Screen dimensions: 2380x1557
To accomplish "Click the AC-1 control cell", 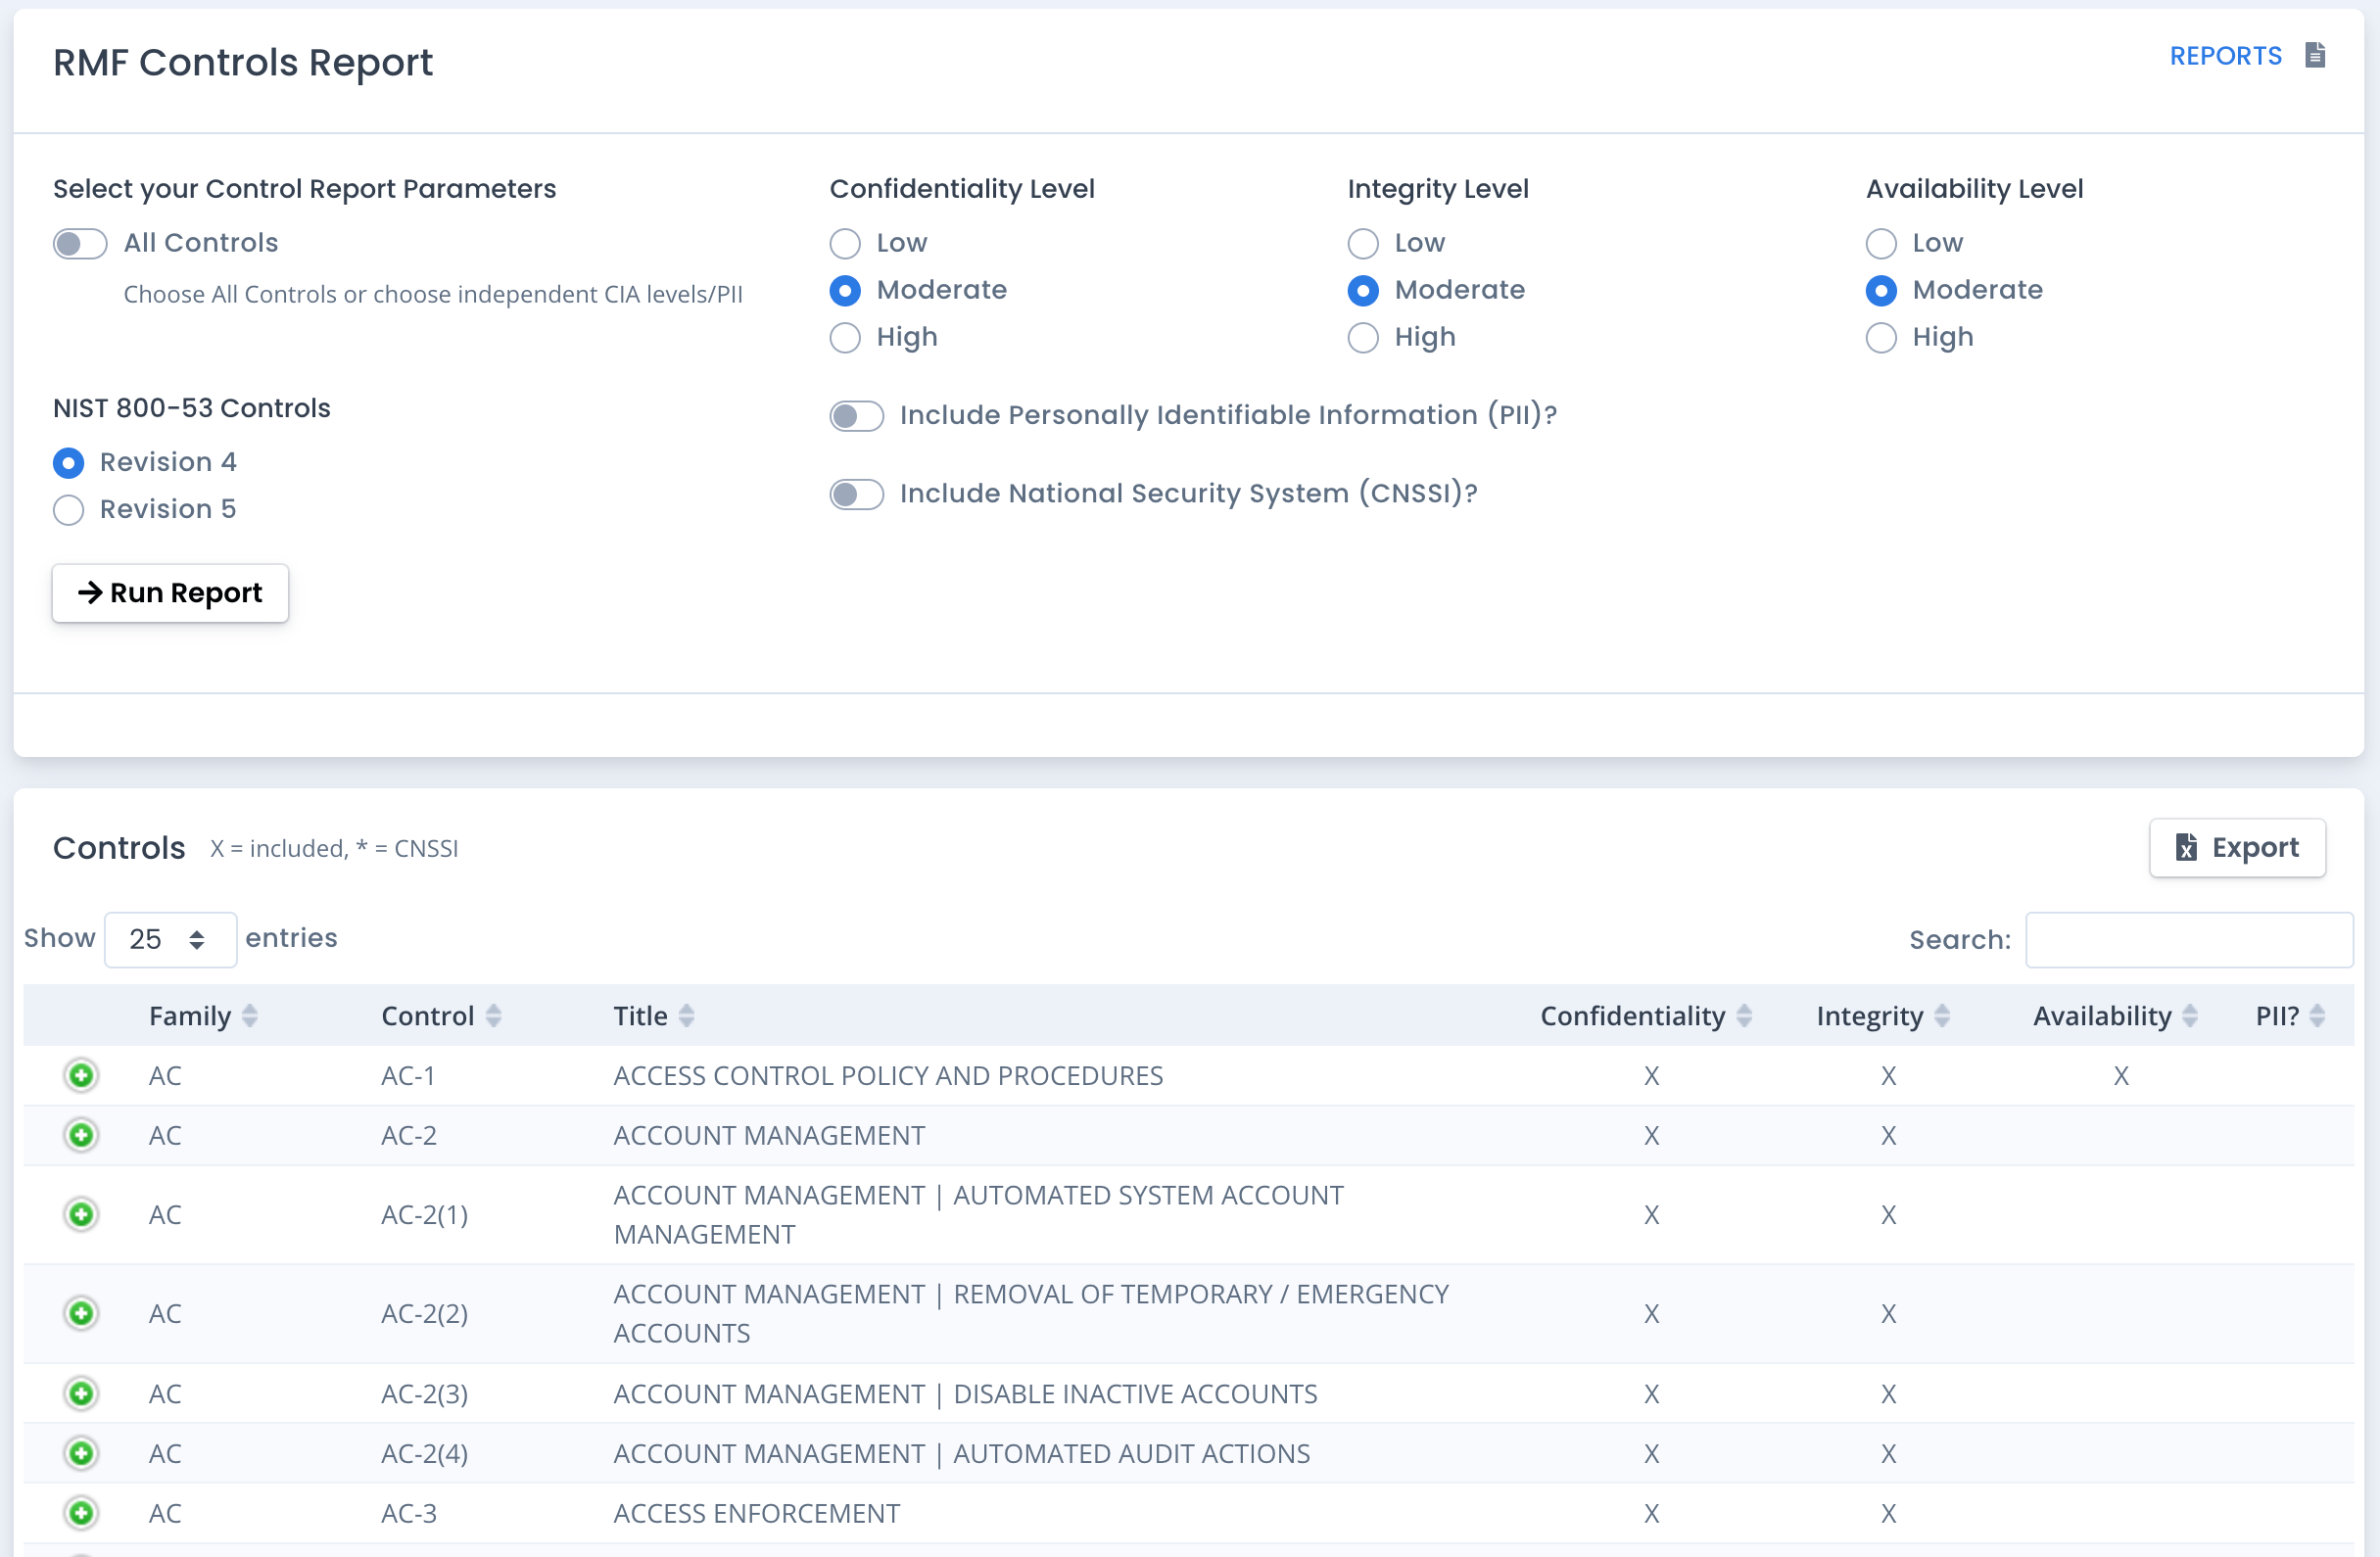I will [x=408, y=1076].
